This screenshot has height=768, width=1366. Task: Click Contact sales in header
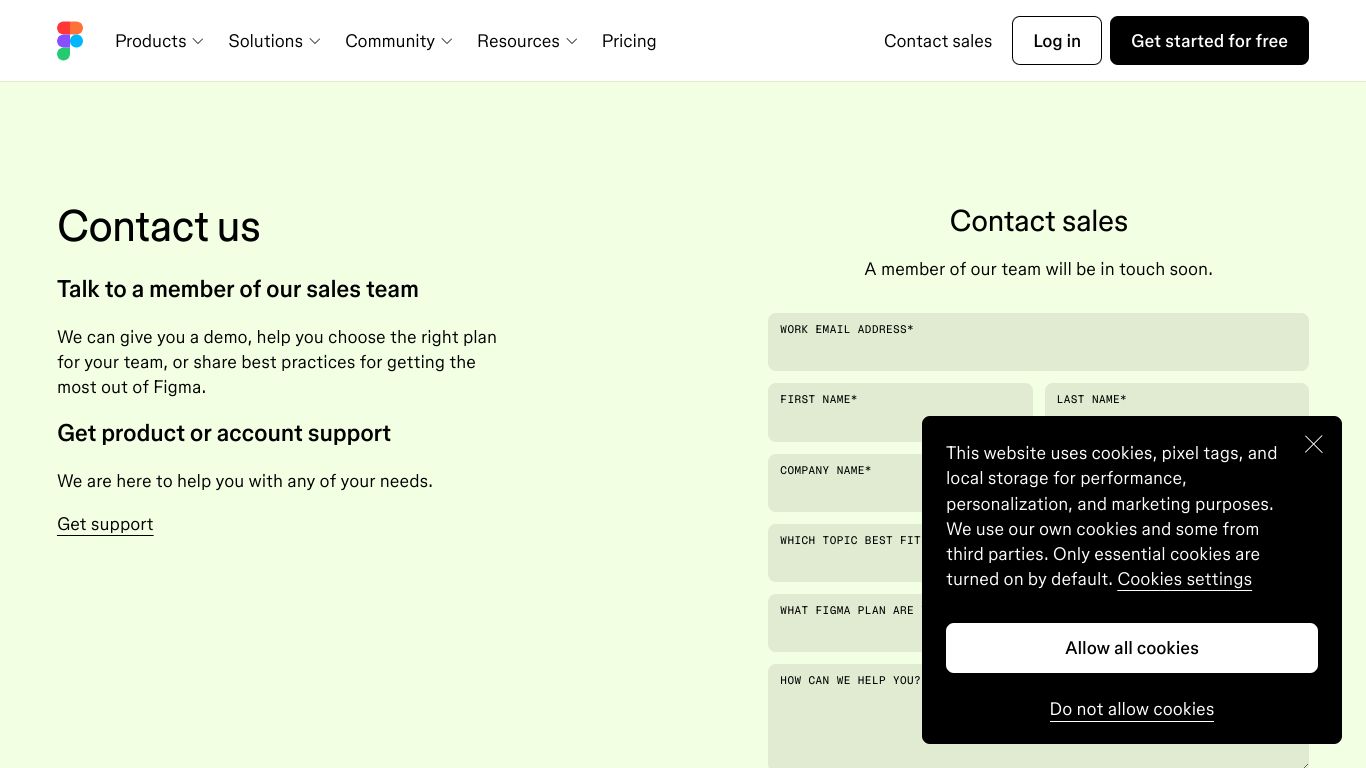[938, 41]
